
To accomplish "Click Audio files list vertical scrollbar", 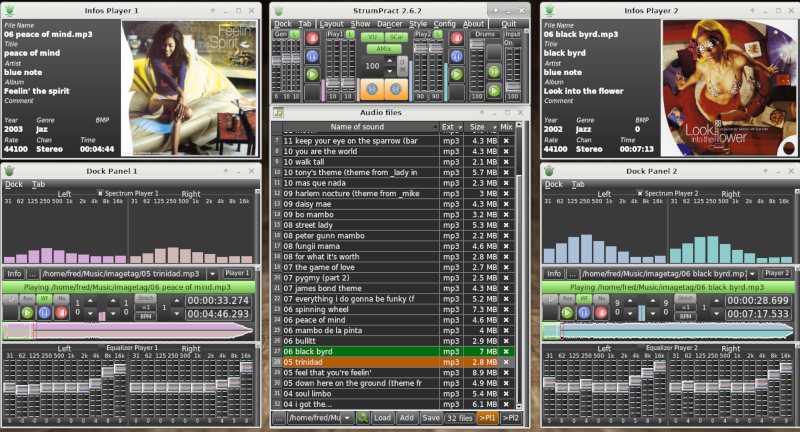I will pos(519,265).
